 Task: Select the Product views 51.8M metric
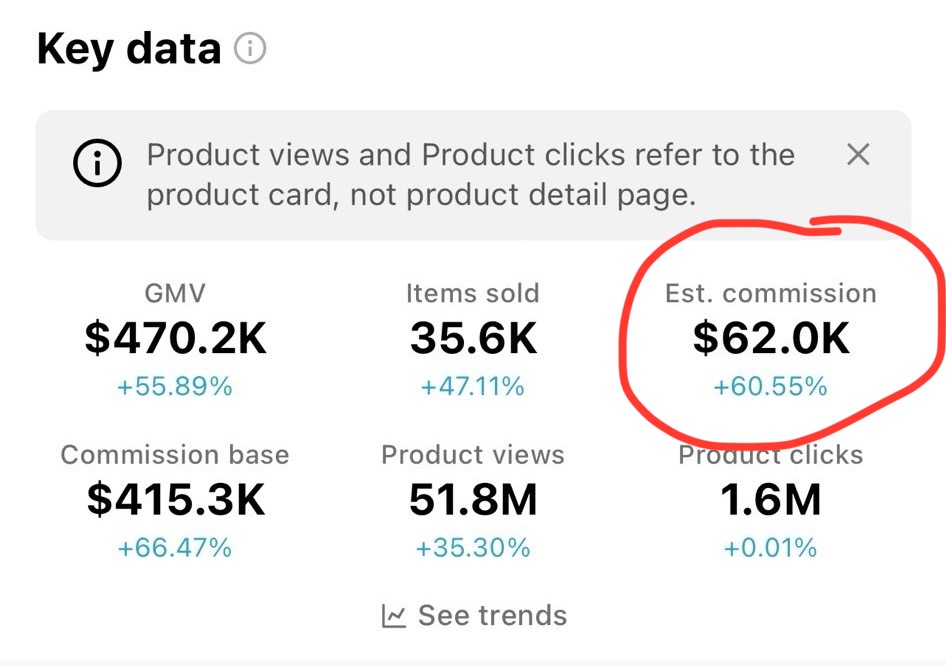click(472, 500)
